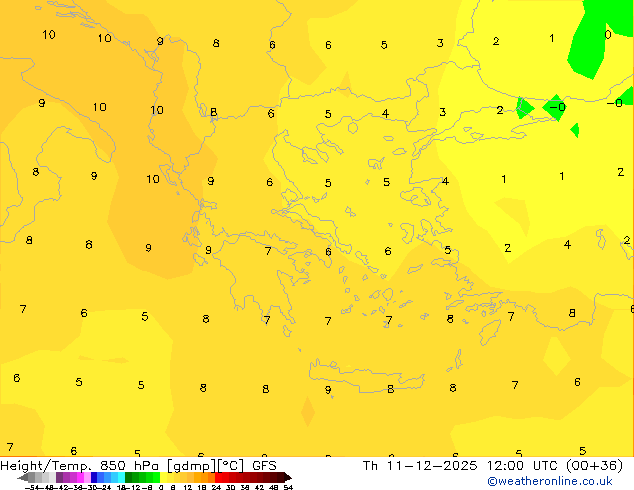
Task: Click the '12:00 UTC' time text
Action: [522, 466]
